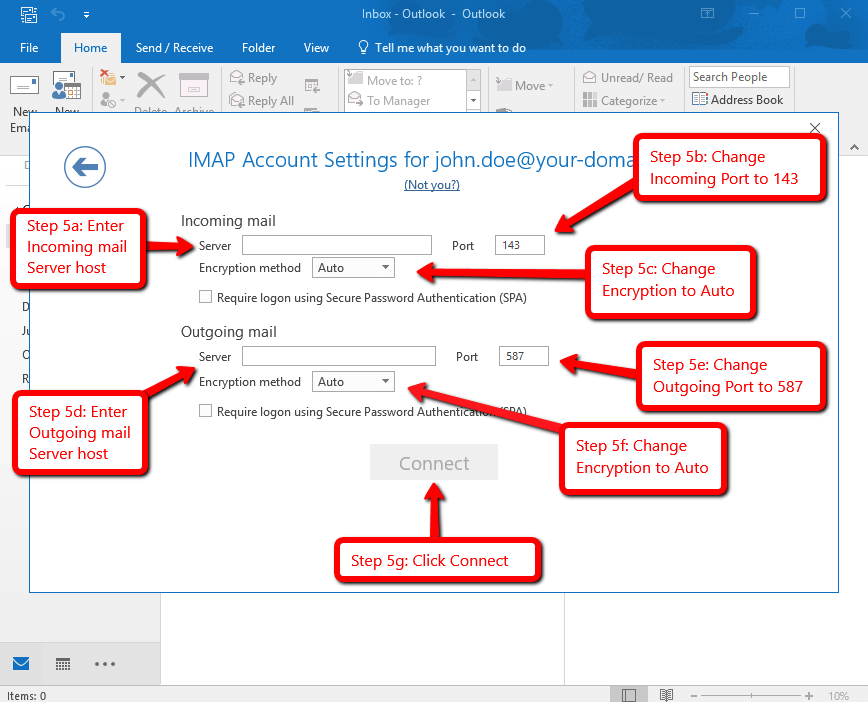Click the Archive box icon

tap(194, 86)
